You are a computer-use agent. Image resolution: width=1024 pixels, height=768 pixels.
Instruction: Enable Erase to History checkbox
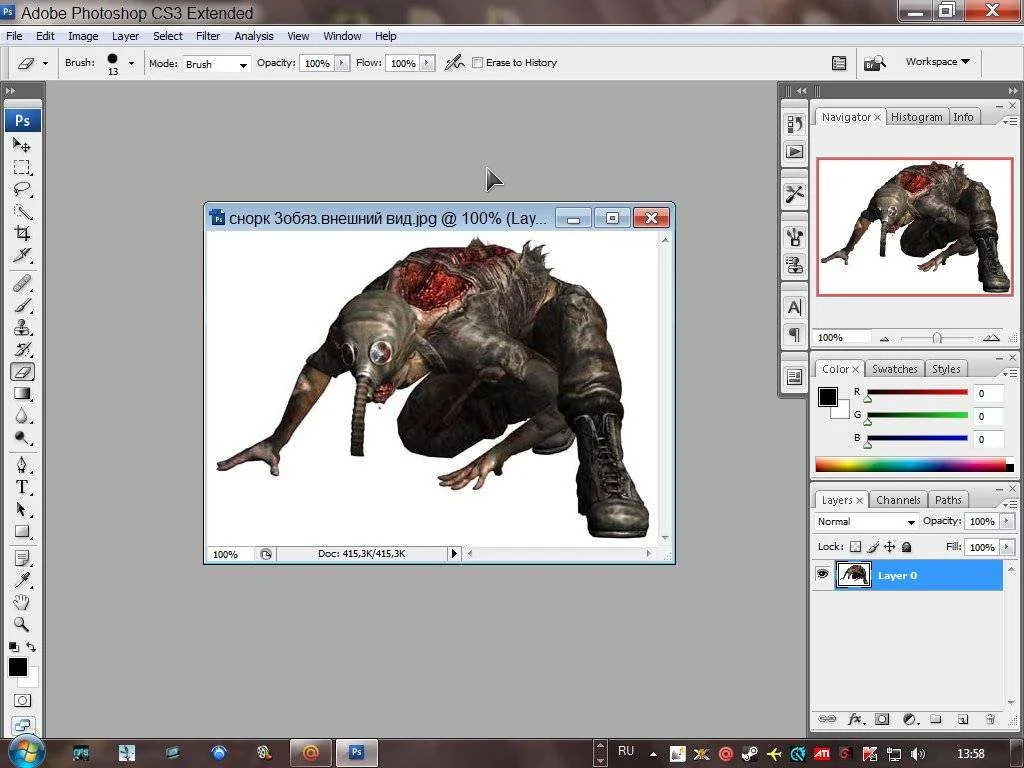click(x=478, y=63)
